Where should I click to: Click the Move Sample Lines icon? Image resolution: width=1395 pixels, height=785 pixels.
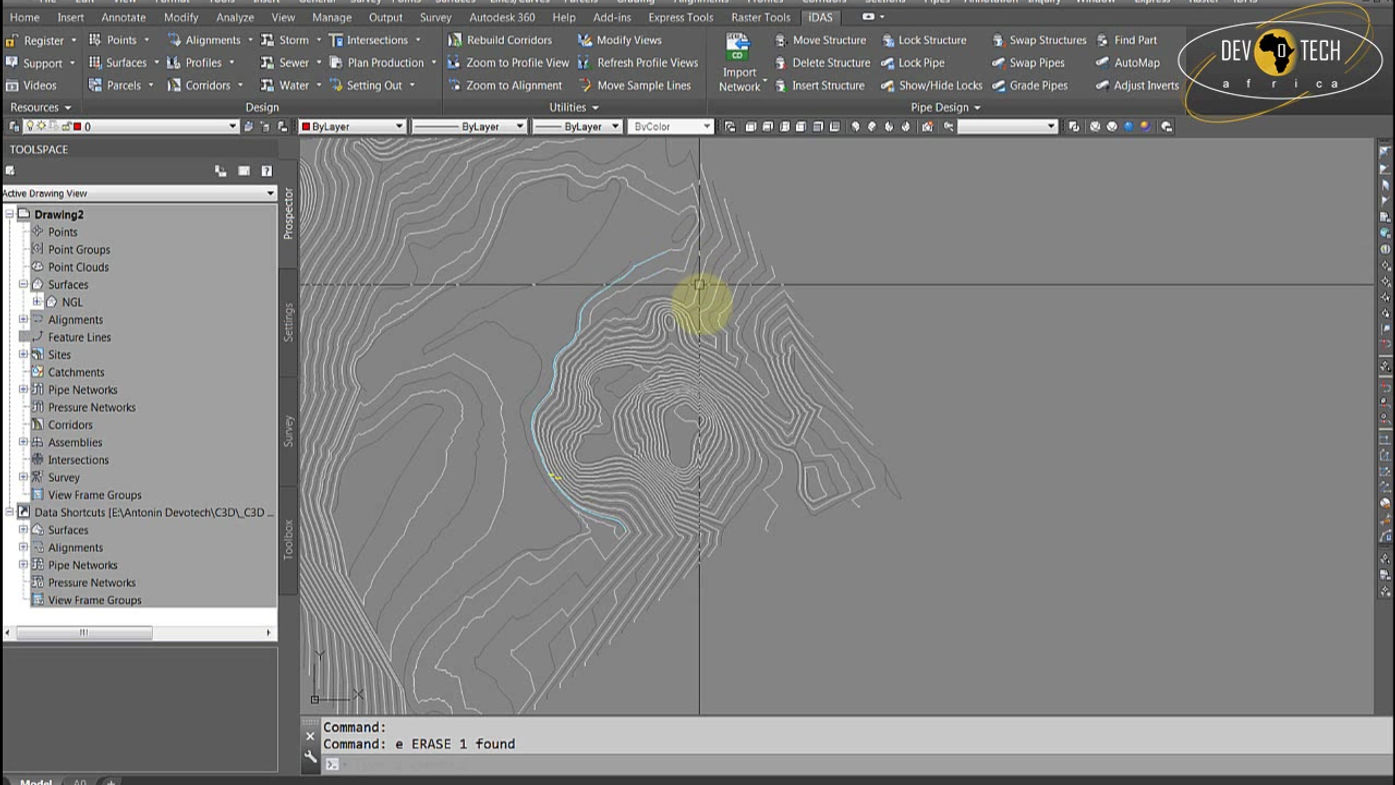pos(585,86)
